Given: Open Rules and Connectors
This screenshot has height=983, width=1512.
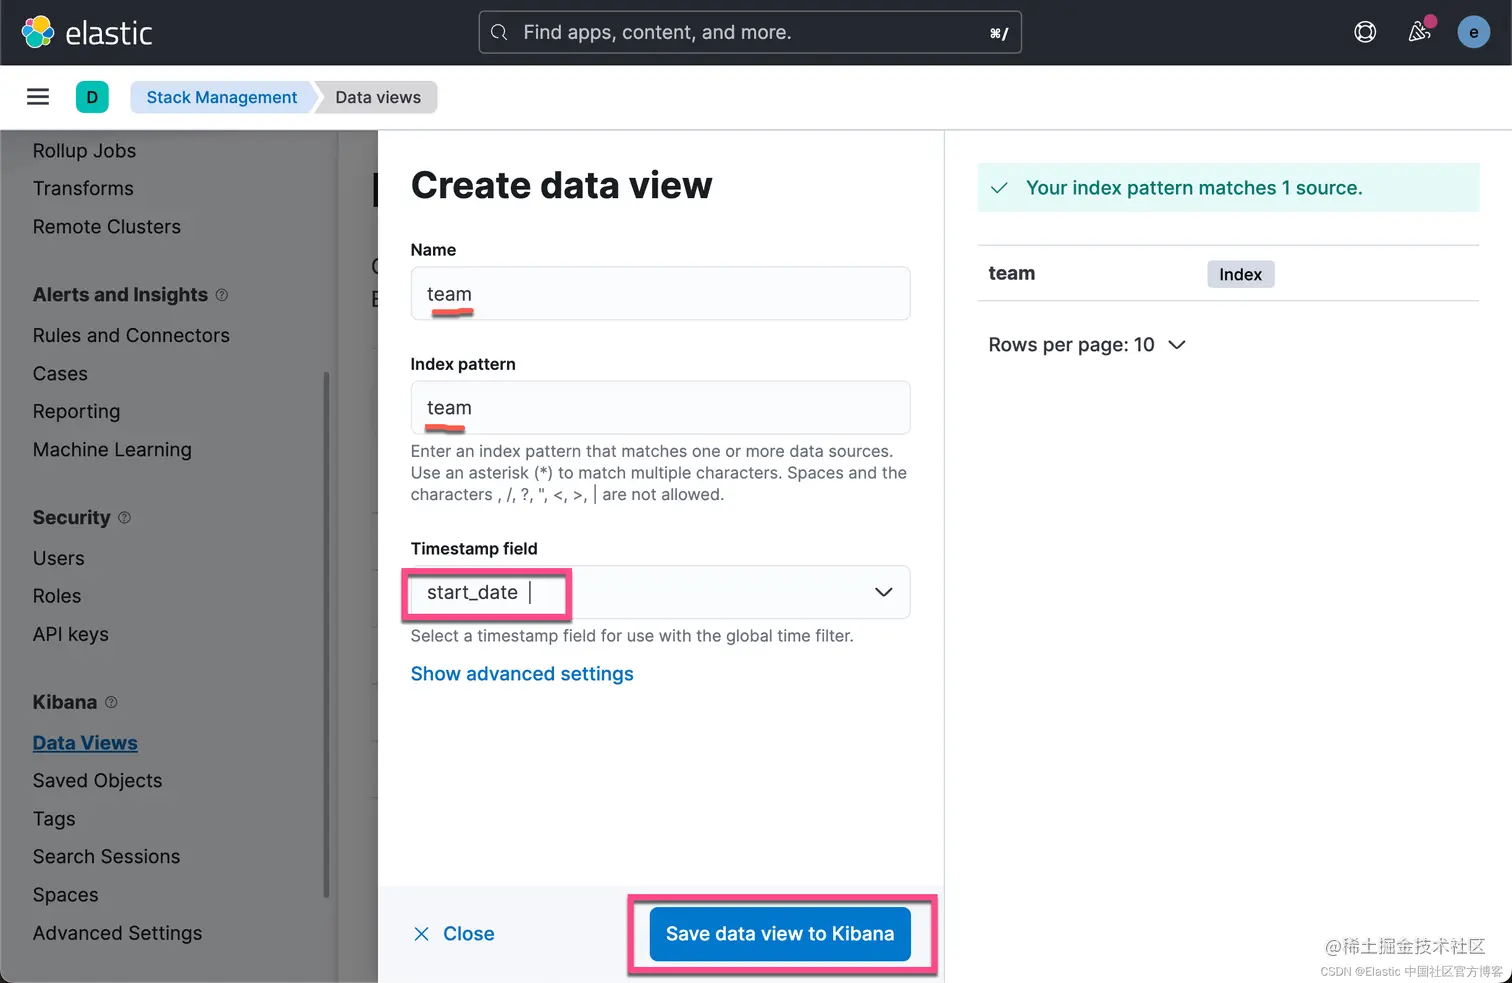Looking at the screenshot, I should click(131, 336).
